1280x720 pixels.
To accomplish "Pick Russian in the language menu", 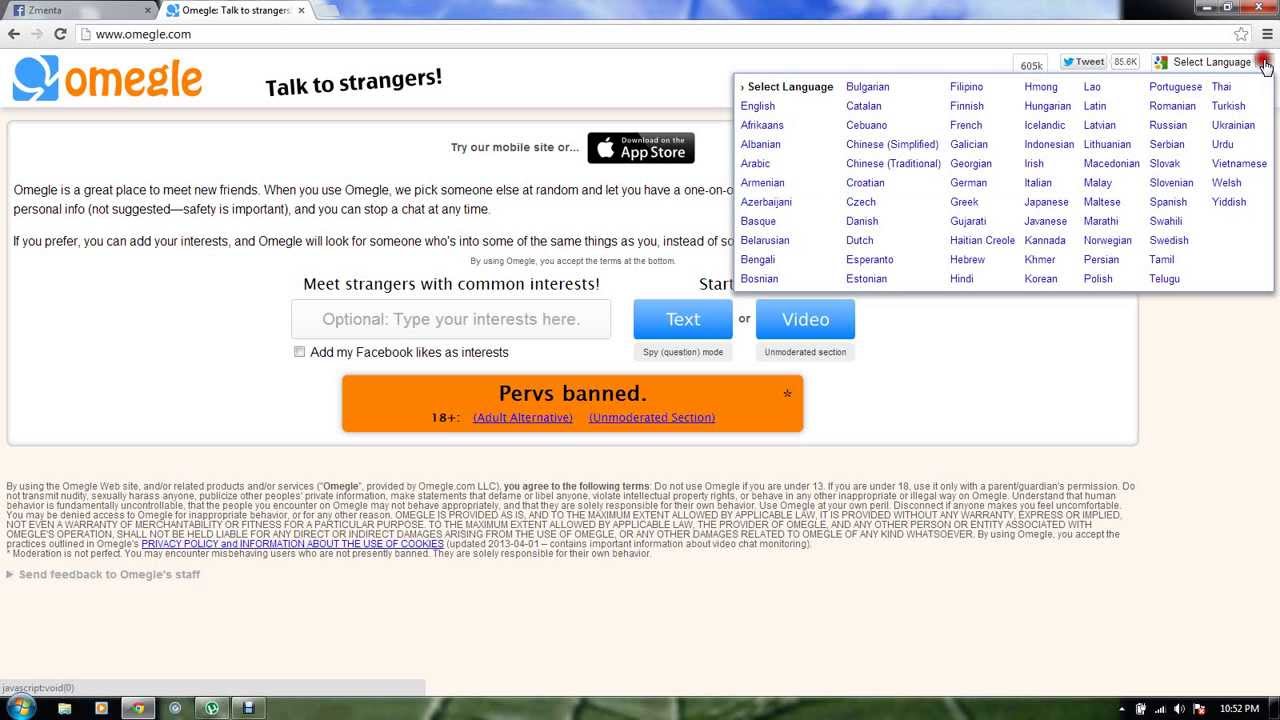I will 1168,125.
